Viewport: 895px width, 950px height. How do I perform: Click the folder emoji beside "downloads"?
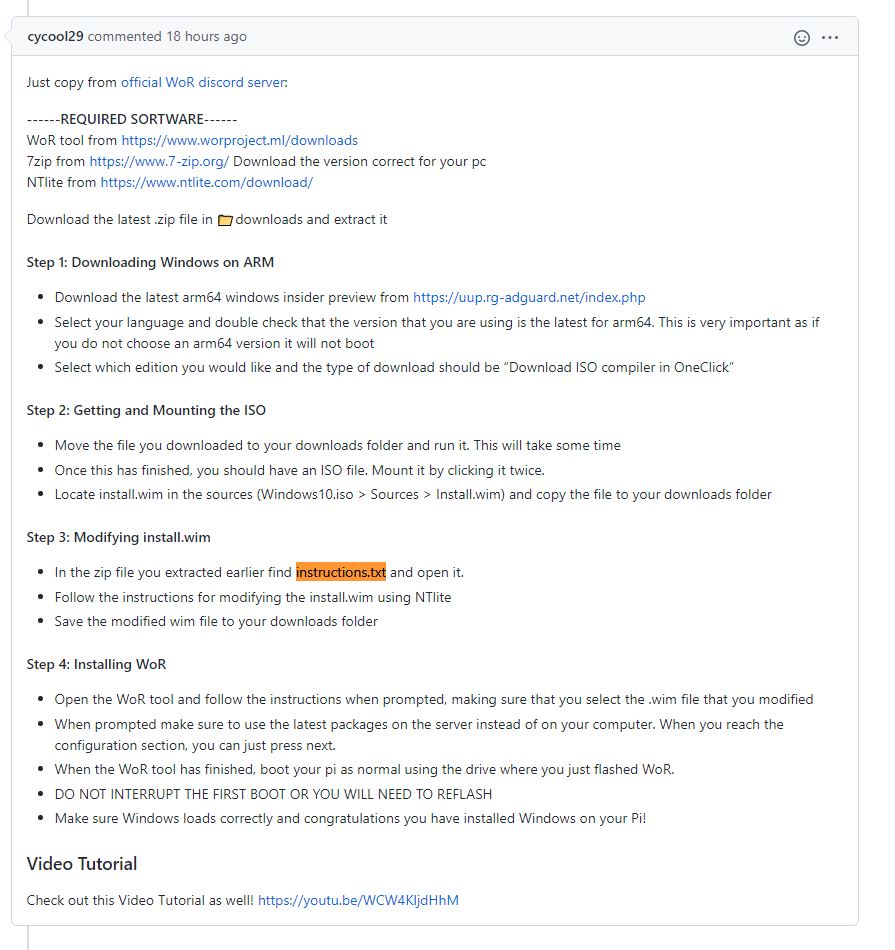click(225, 219)
